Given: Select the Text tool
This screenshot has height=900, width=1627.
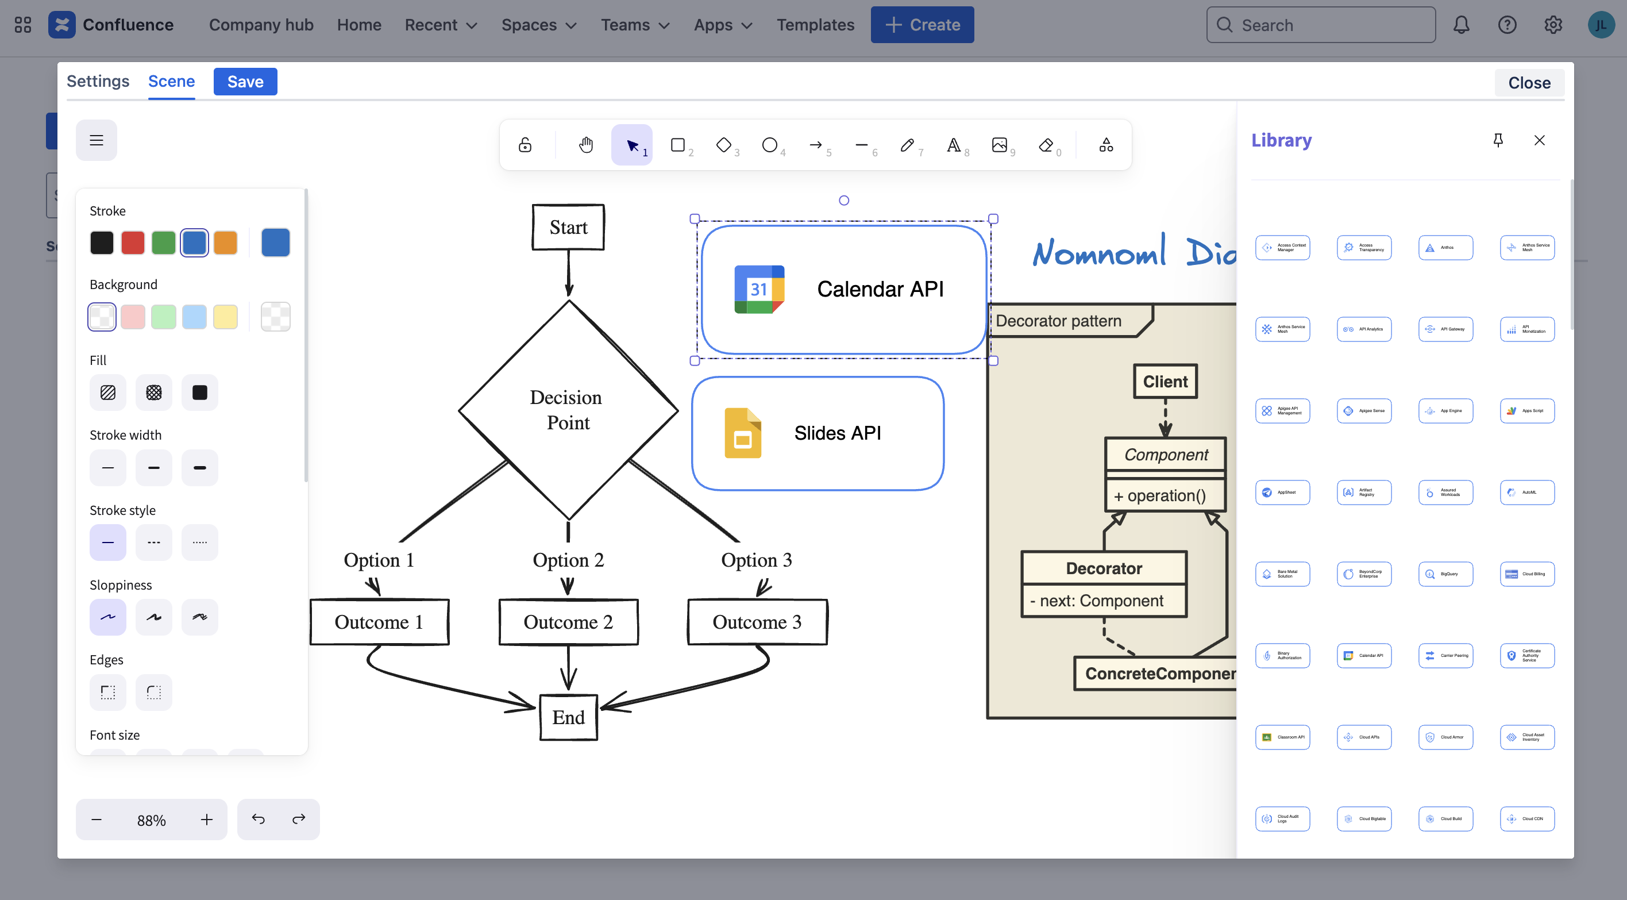Looking at the screenshot, I should coord(954,145).
